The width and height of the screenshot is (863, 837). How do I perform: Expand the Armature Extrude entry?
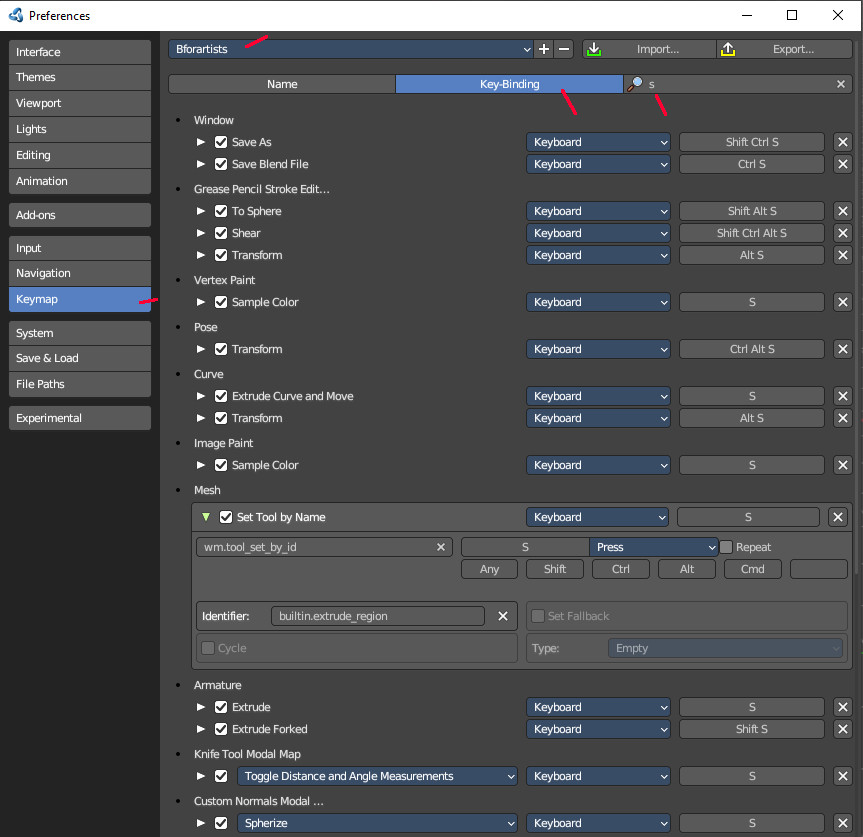[x=201, y=707]
